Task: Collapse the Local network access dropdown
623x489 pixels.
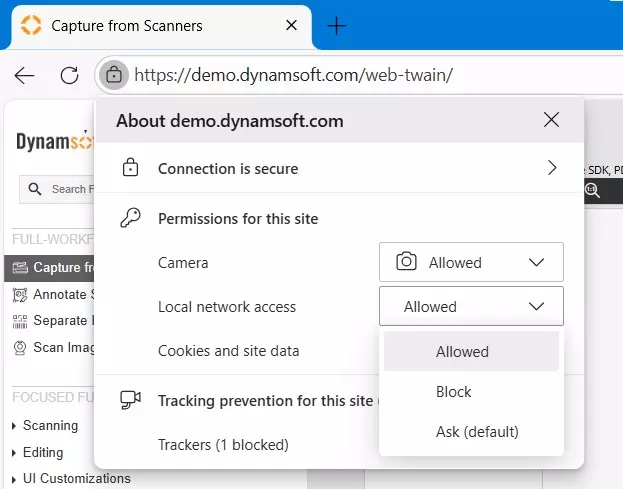Action: click(471, 306)
